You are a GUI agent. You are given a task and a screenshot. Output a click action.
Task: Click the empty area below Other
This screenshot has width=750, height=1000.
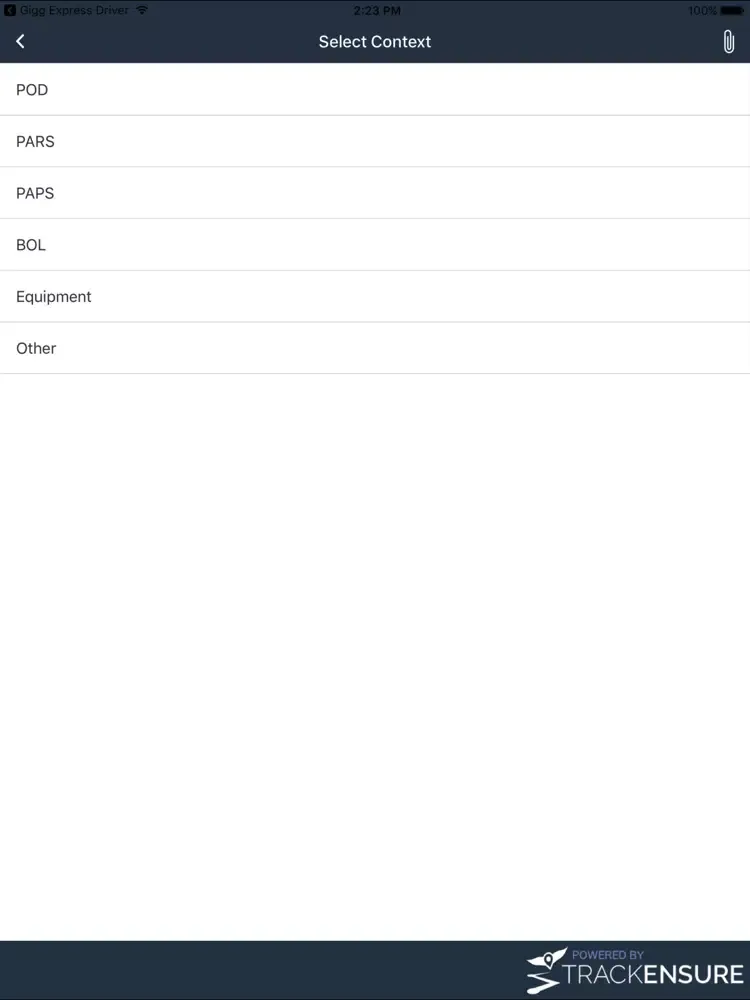point(375,650)
